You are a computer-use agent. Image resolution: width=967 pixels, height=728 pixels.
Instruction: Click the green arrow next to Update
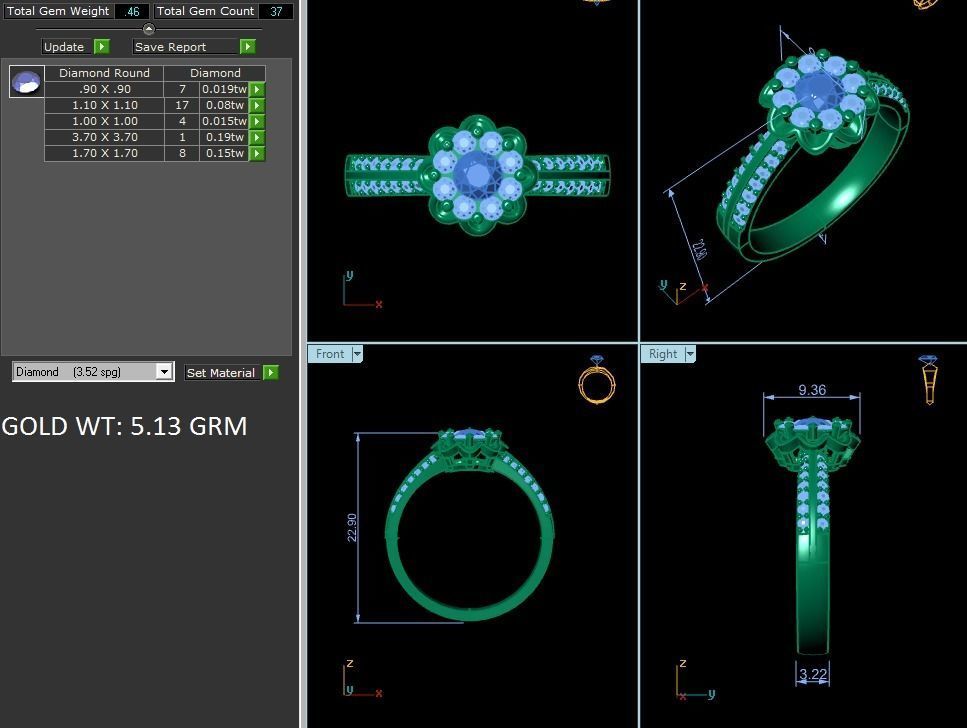(102, 47)
